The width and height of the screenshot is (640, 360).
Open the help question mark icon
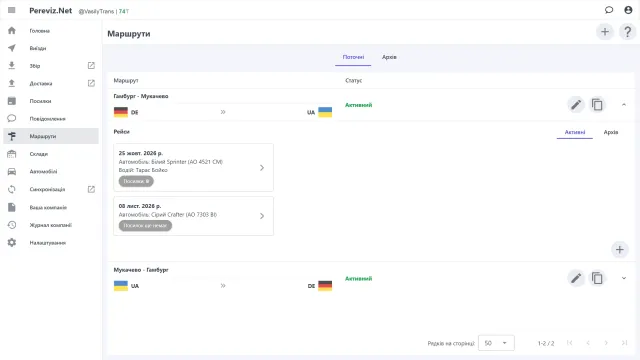point(627,32)
